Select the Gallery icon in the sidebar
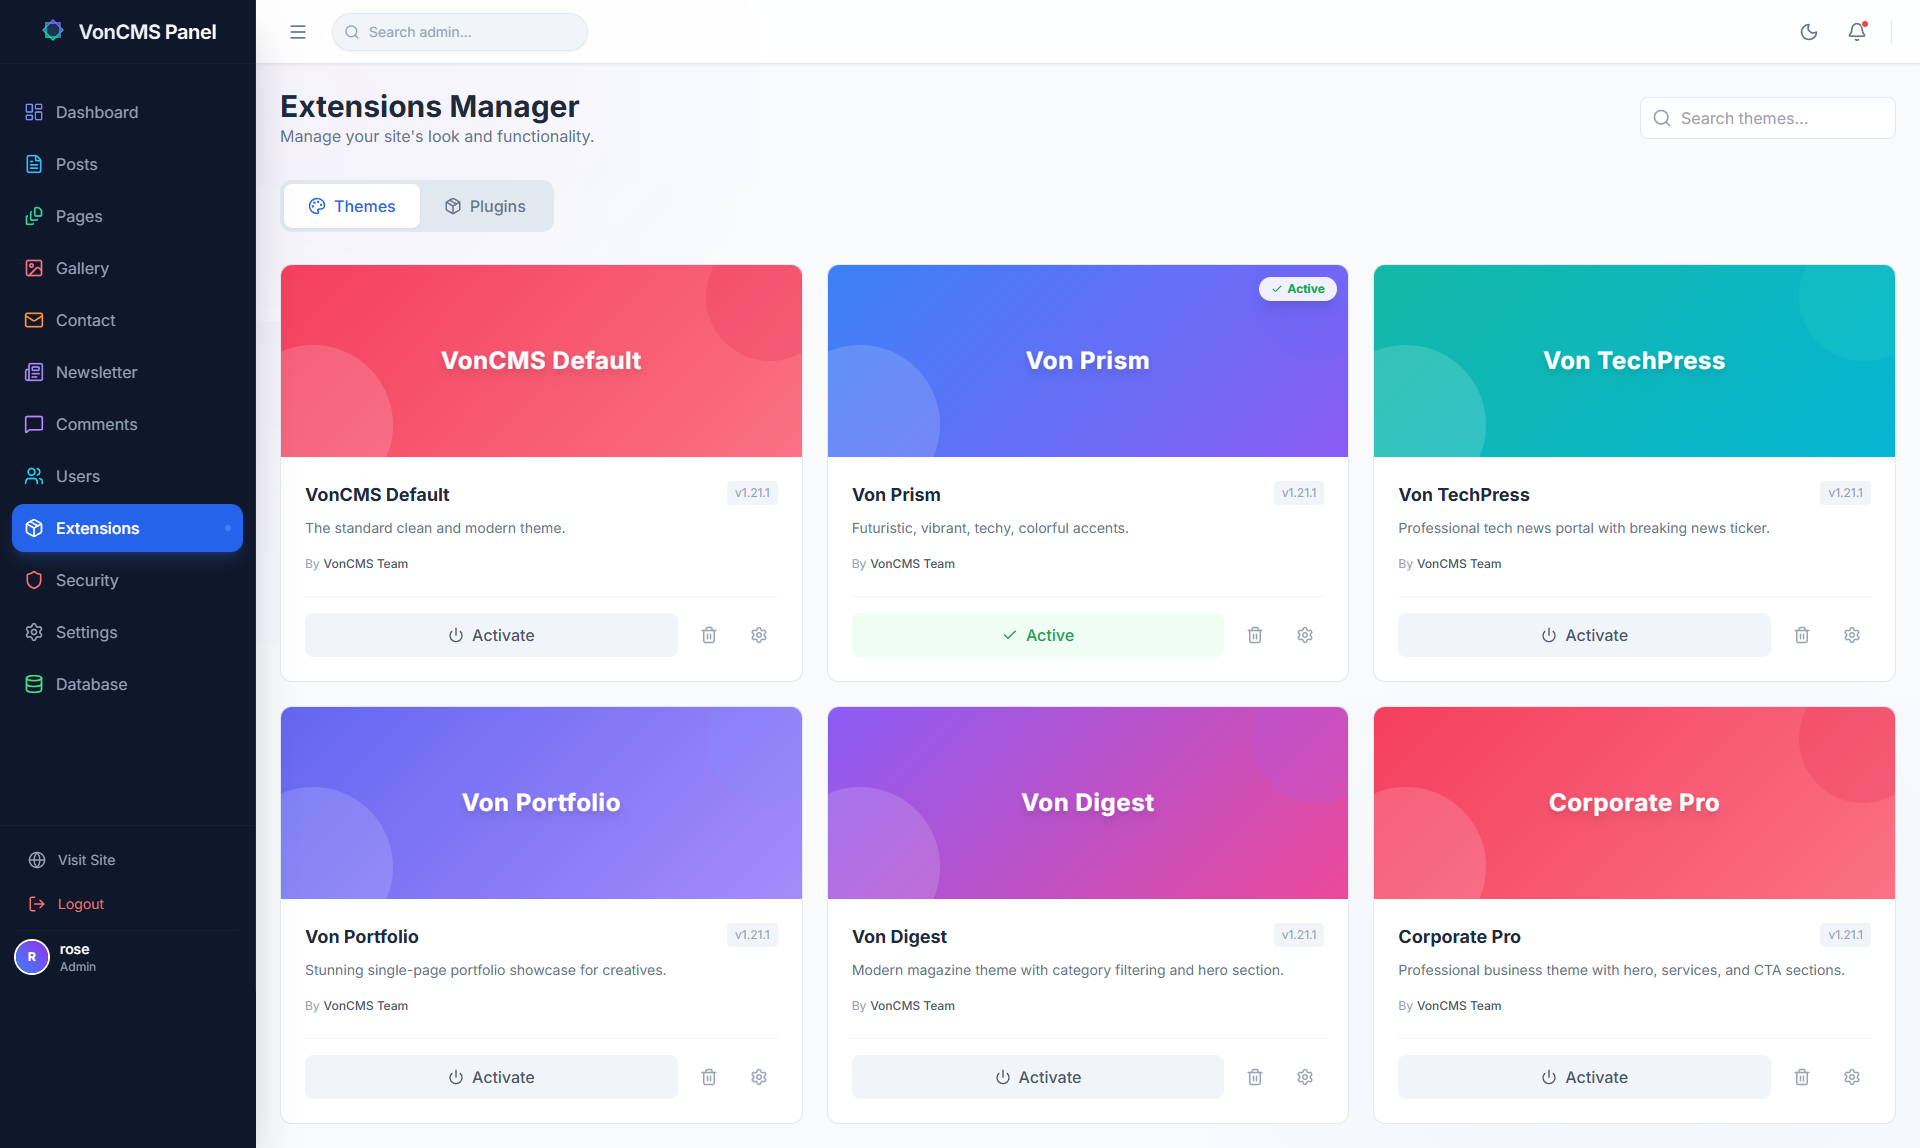 pyautogui.click(x=33, y=268)
